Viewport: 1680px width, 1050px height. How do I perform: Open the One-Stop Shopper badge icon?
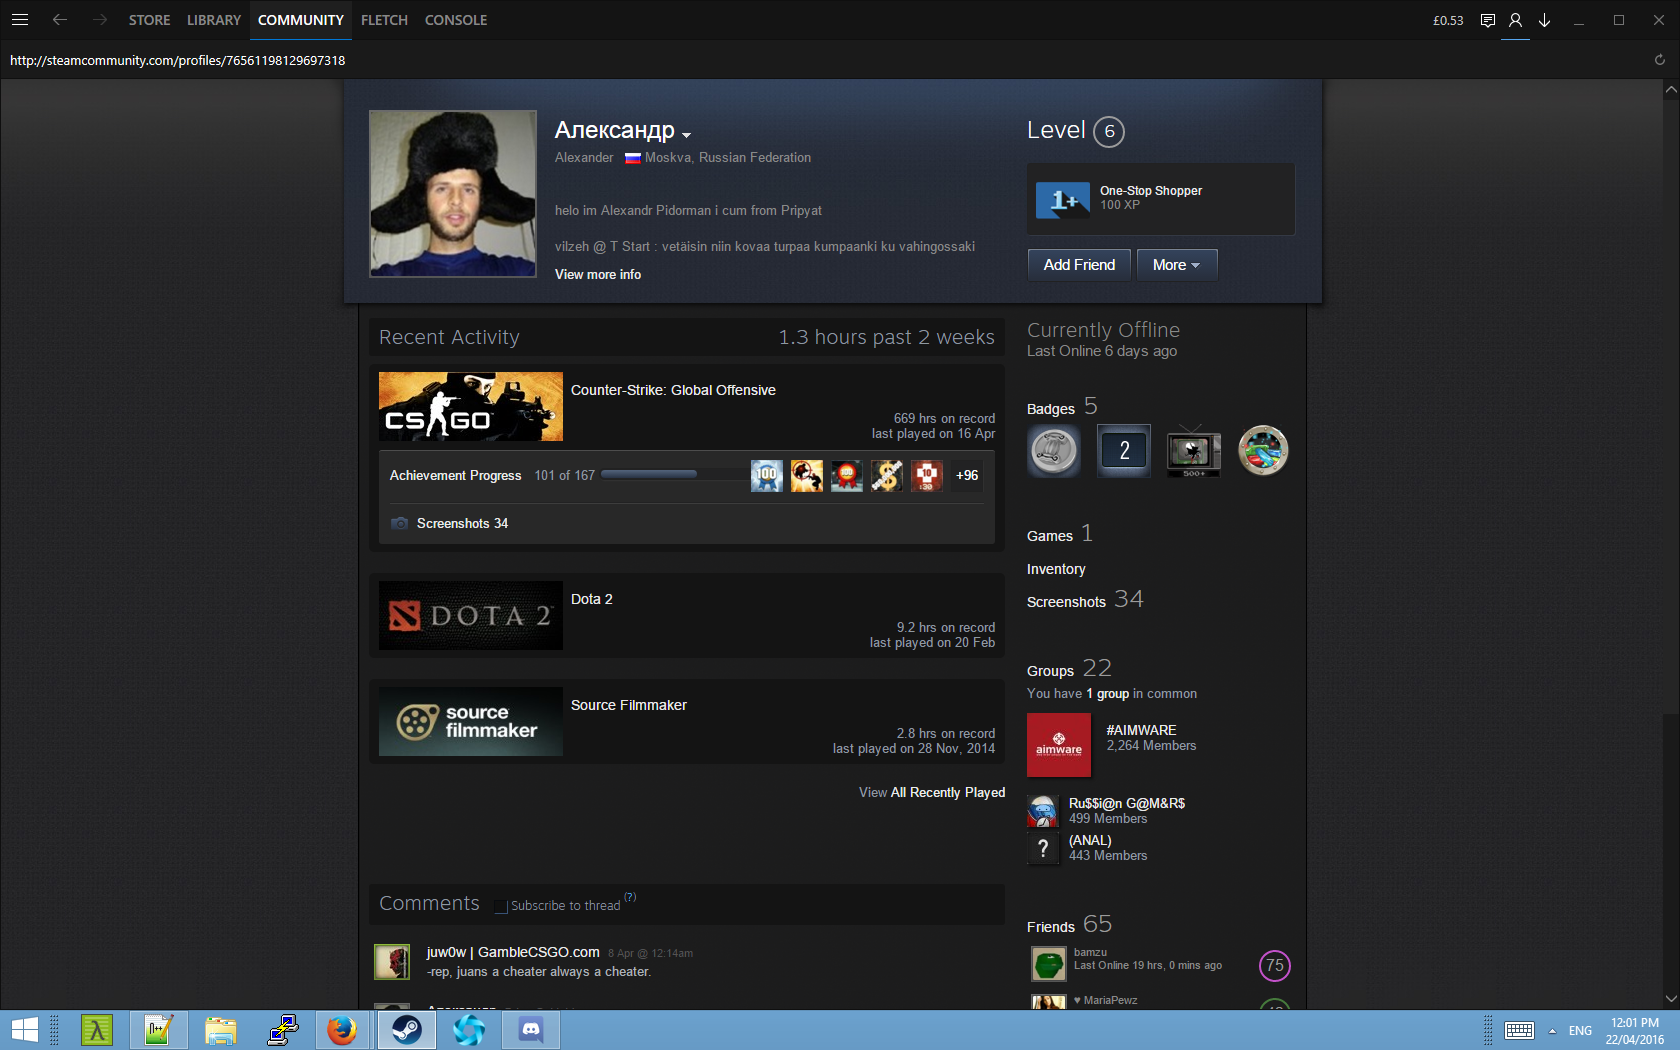point(1062,200)
